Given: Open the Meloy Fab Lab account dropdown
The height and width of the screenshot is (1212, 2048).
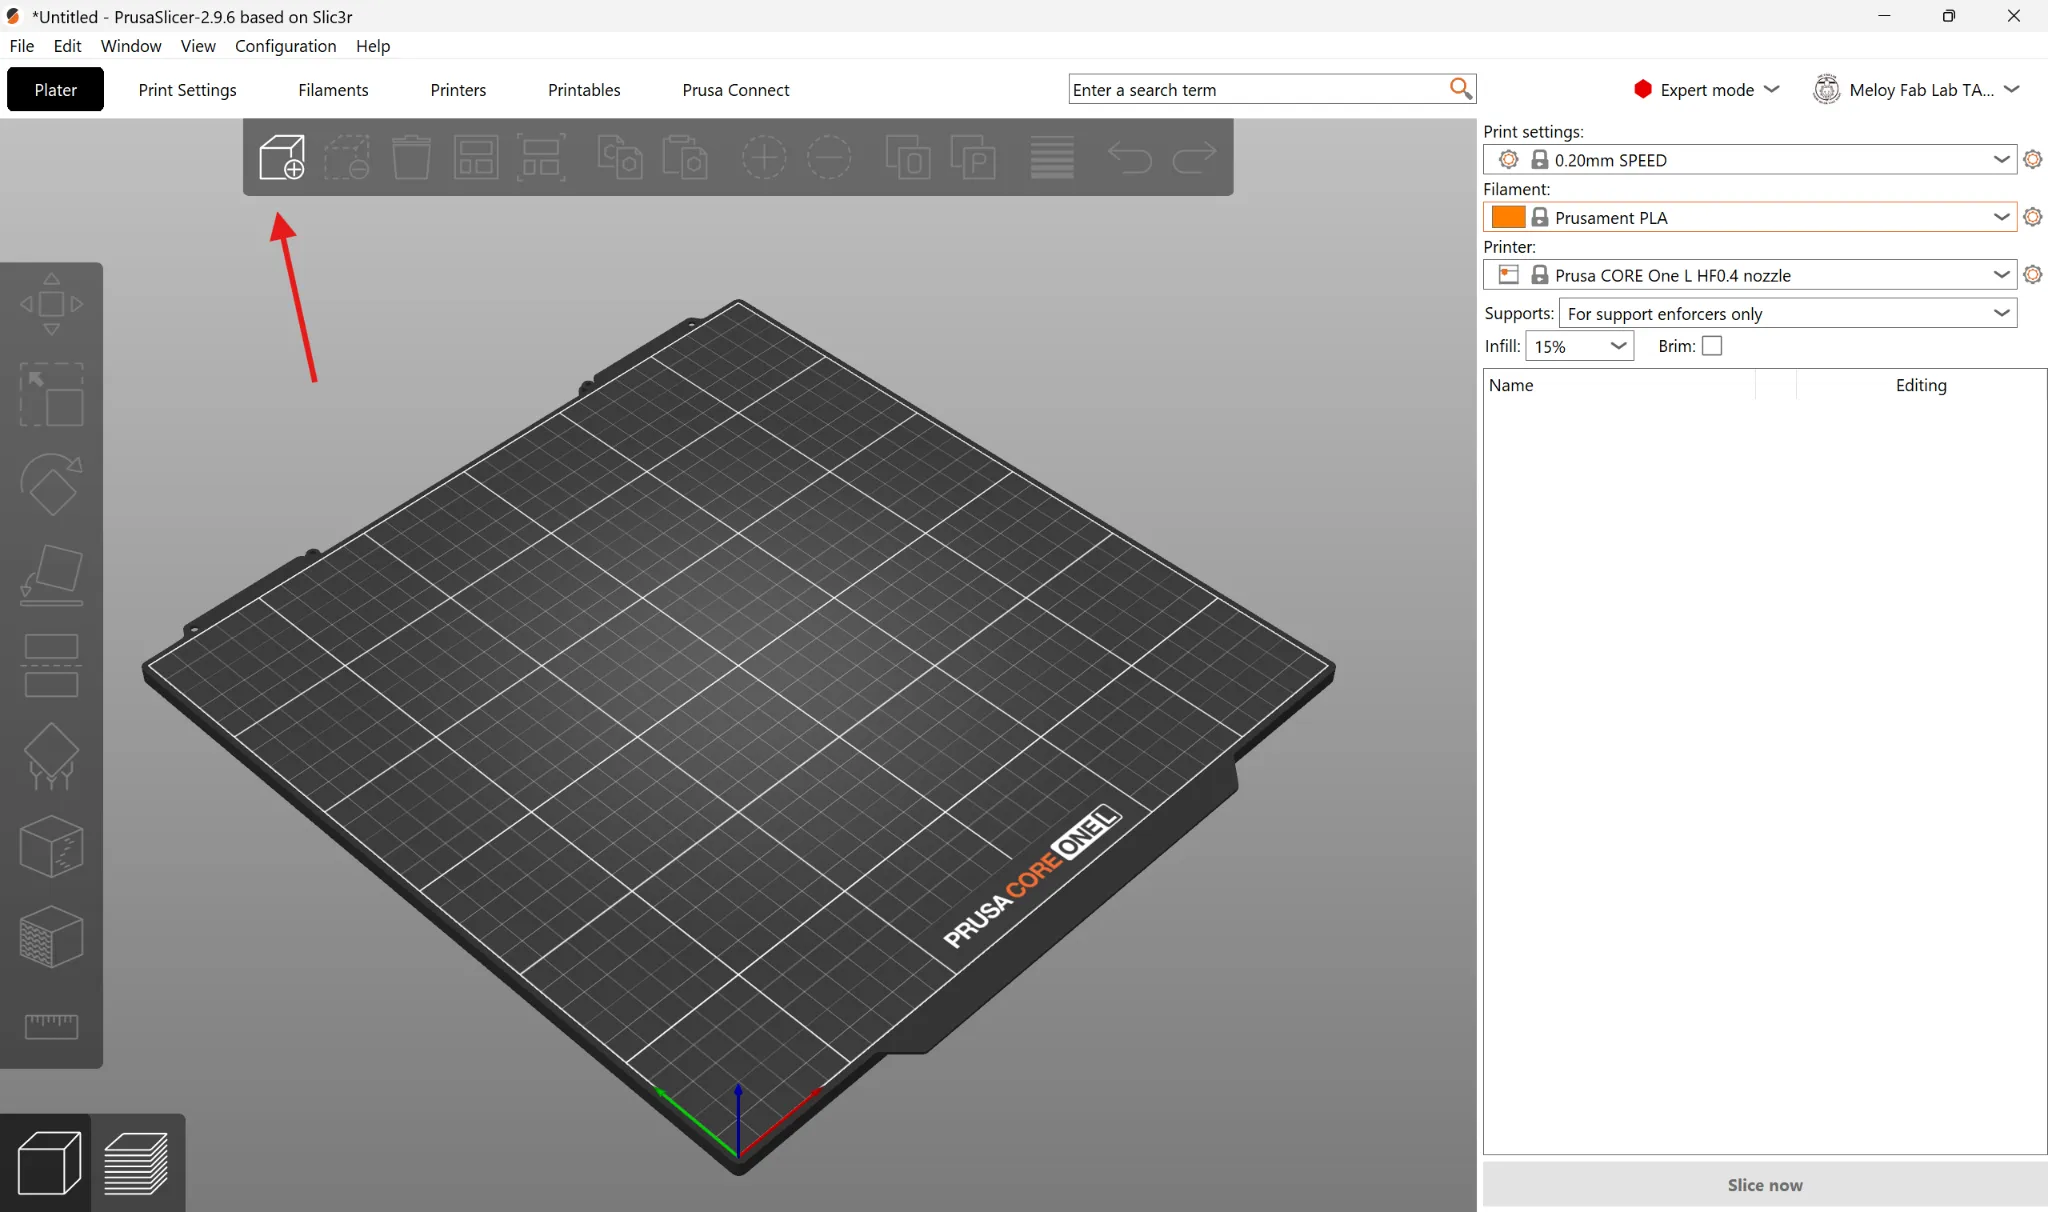Looking at the screenshot, I should coord(1918,90).
